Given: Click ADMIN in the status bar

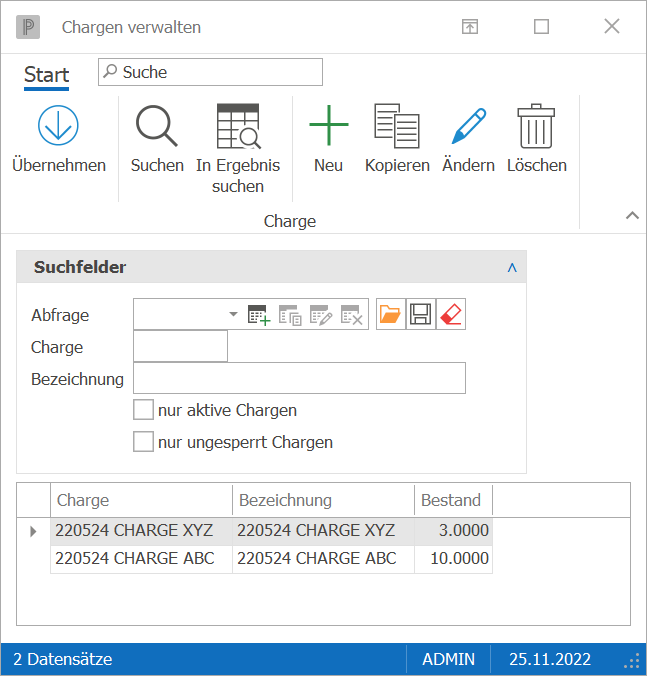Looking at the screenshot, I should [x=448, y=659].
